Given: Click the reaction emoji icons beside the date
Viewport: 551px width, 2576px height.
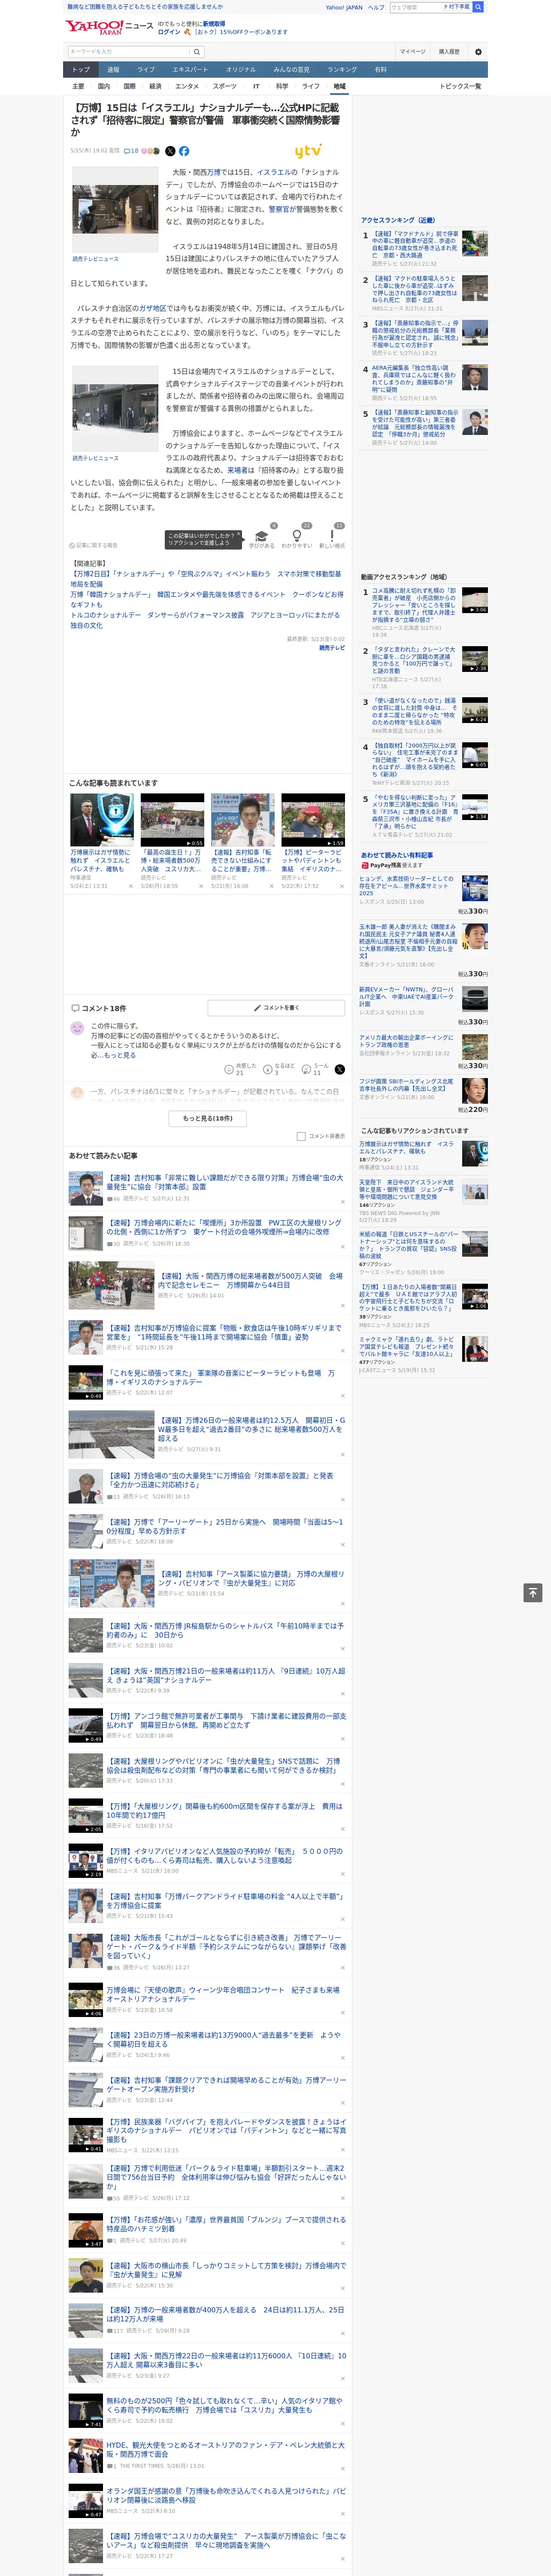Looking at the screenshot, I should pyautogui.click(x=151, y=151).
